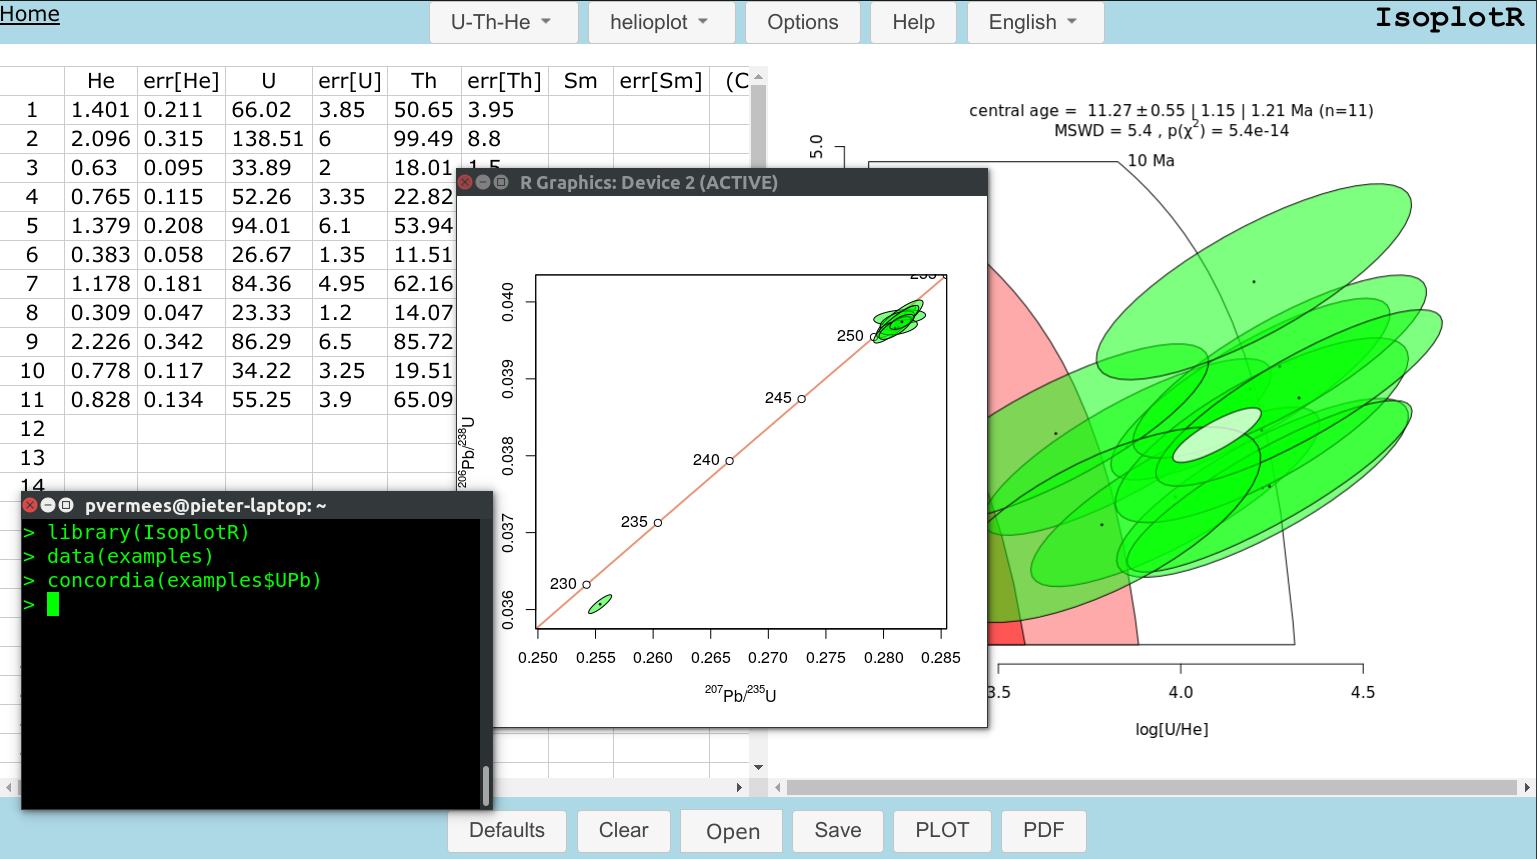Select the He cell in row 1
This screenshot has width=1537, height=859.
100,110
